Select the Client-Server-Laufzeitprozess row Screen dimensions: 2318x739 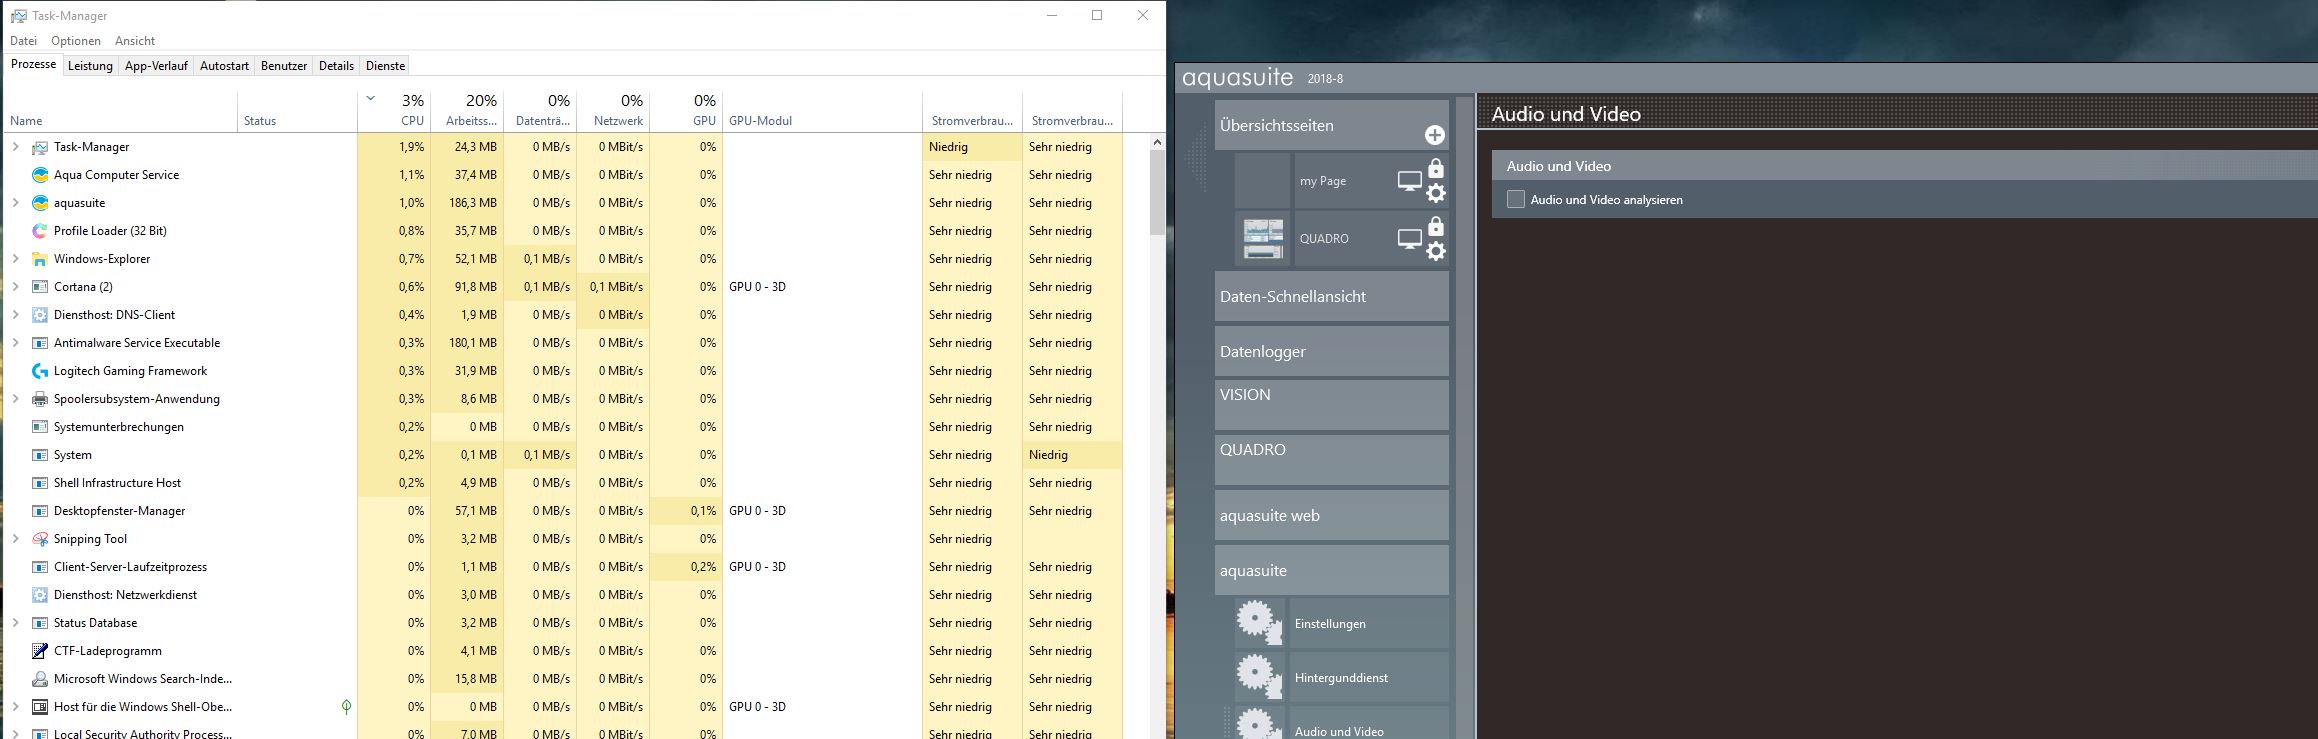click(x=562, y=567)
